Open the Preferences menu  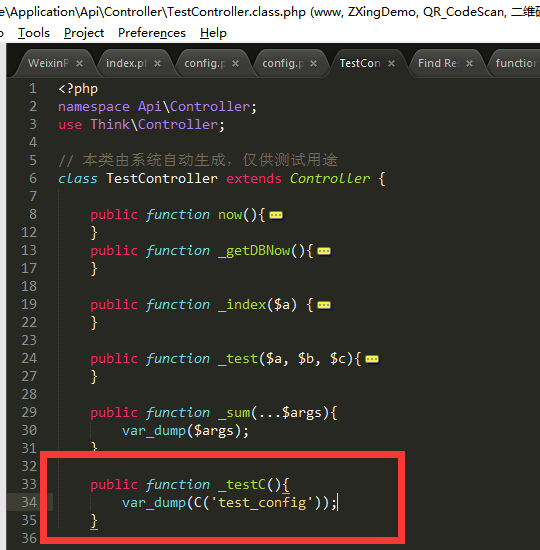pyautogui.click(x=152, y=33)
